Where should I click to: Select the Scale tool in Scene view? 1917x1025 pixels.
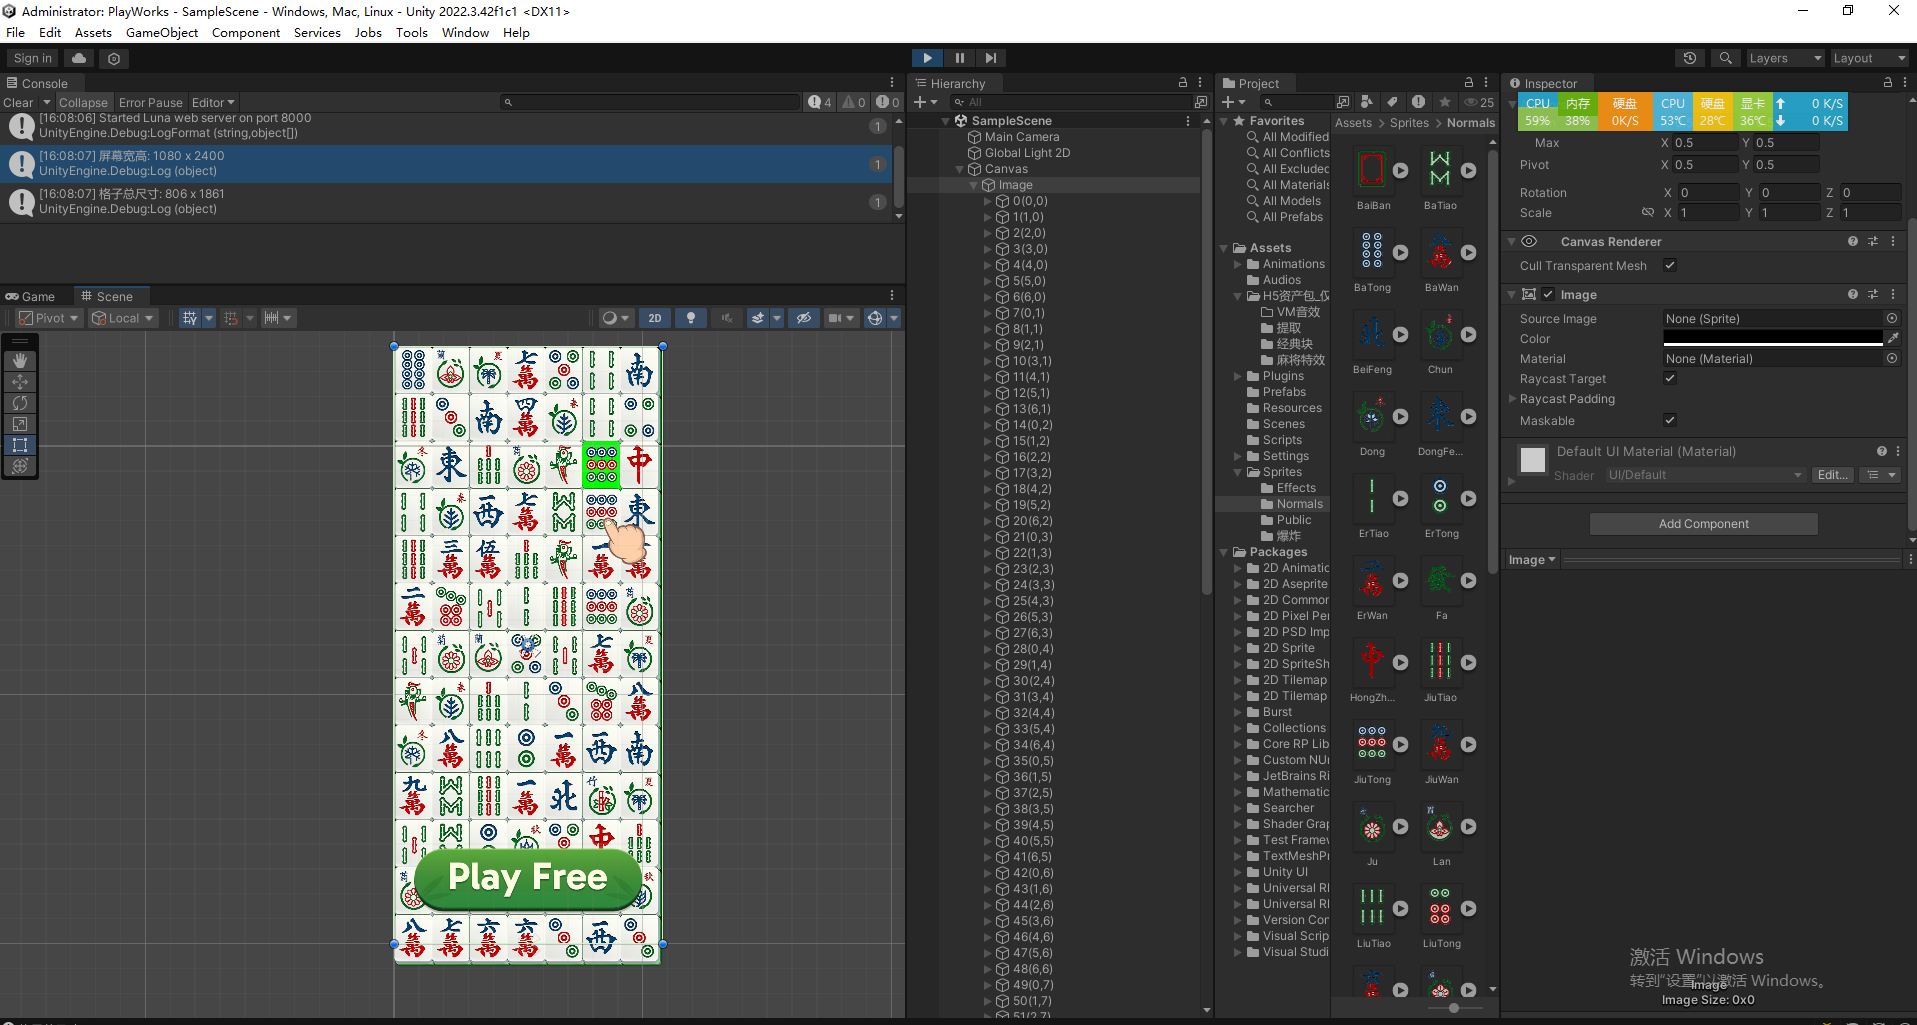pyautogui.click(x=20, y=424)
